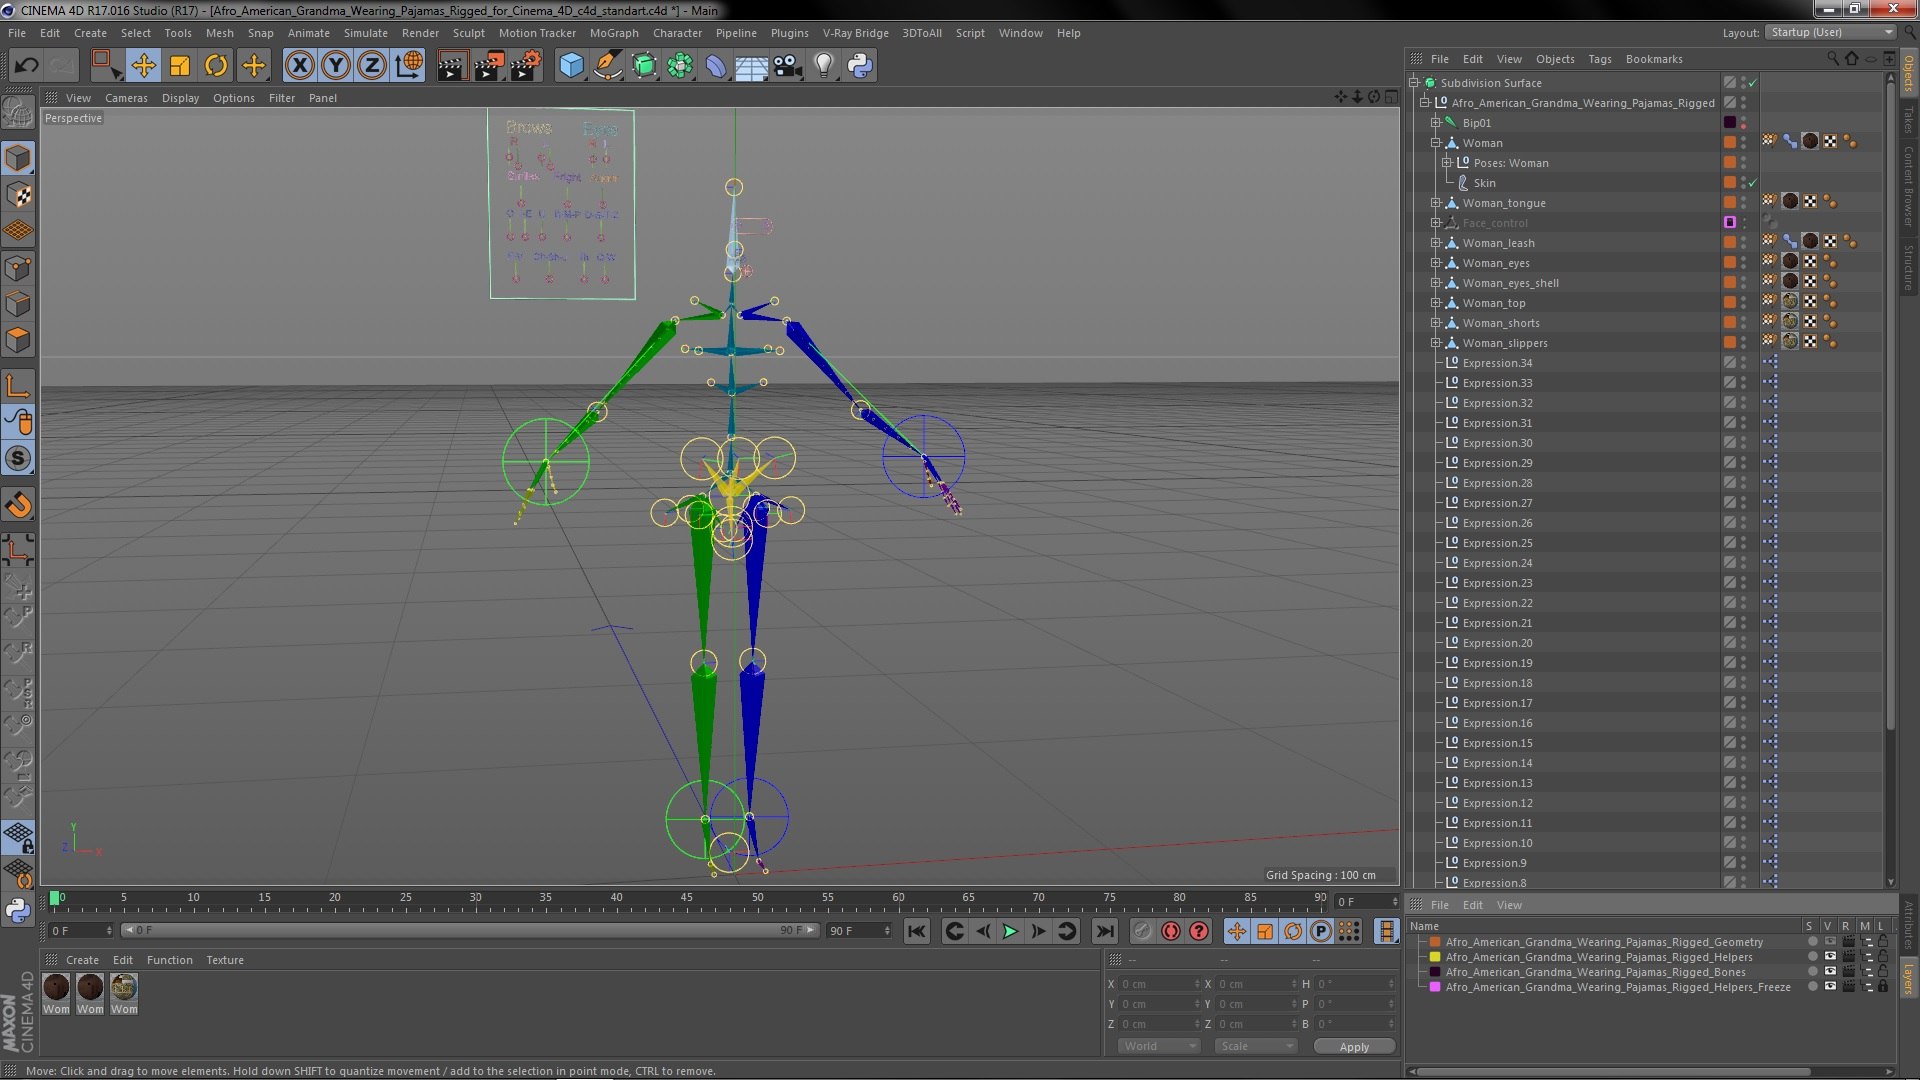Select the Woman_leash object
This screenshot has width=1920, height=1080.
(1498, 243)
